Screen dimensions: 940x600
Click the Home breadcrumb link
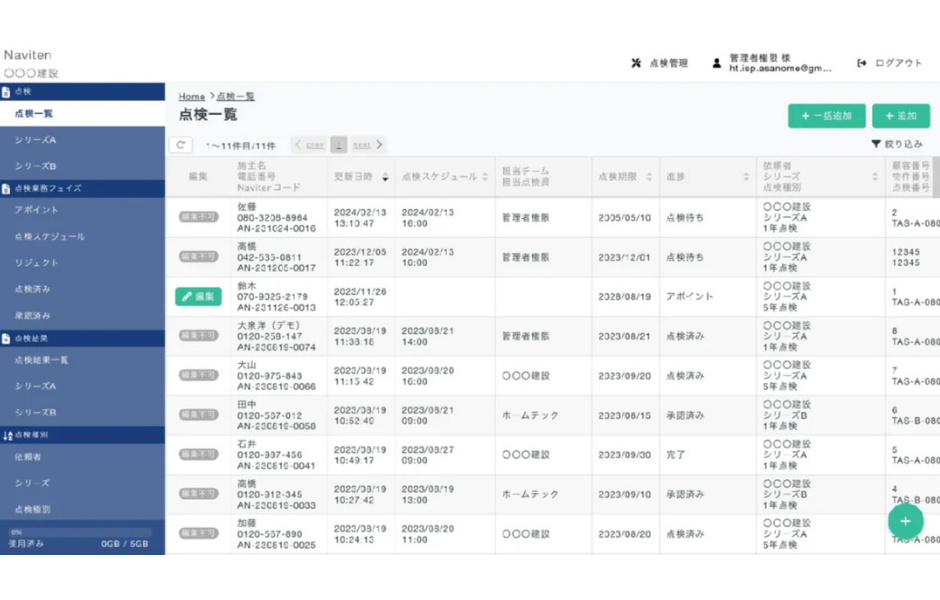point(191,97)
